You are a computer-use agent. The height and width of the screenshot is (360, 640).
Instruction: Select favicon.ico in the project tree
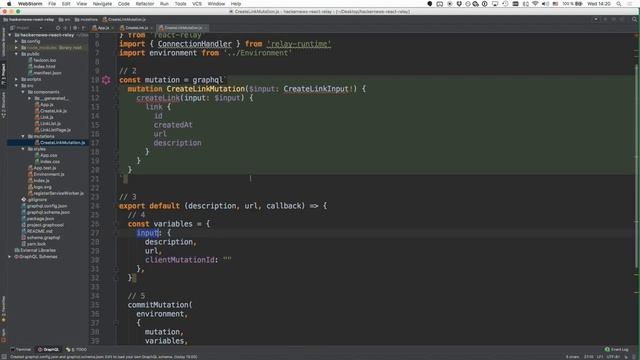point(42,60)
